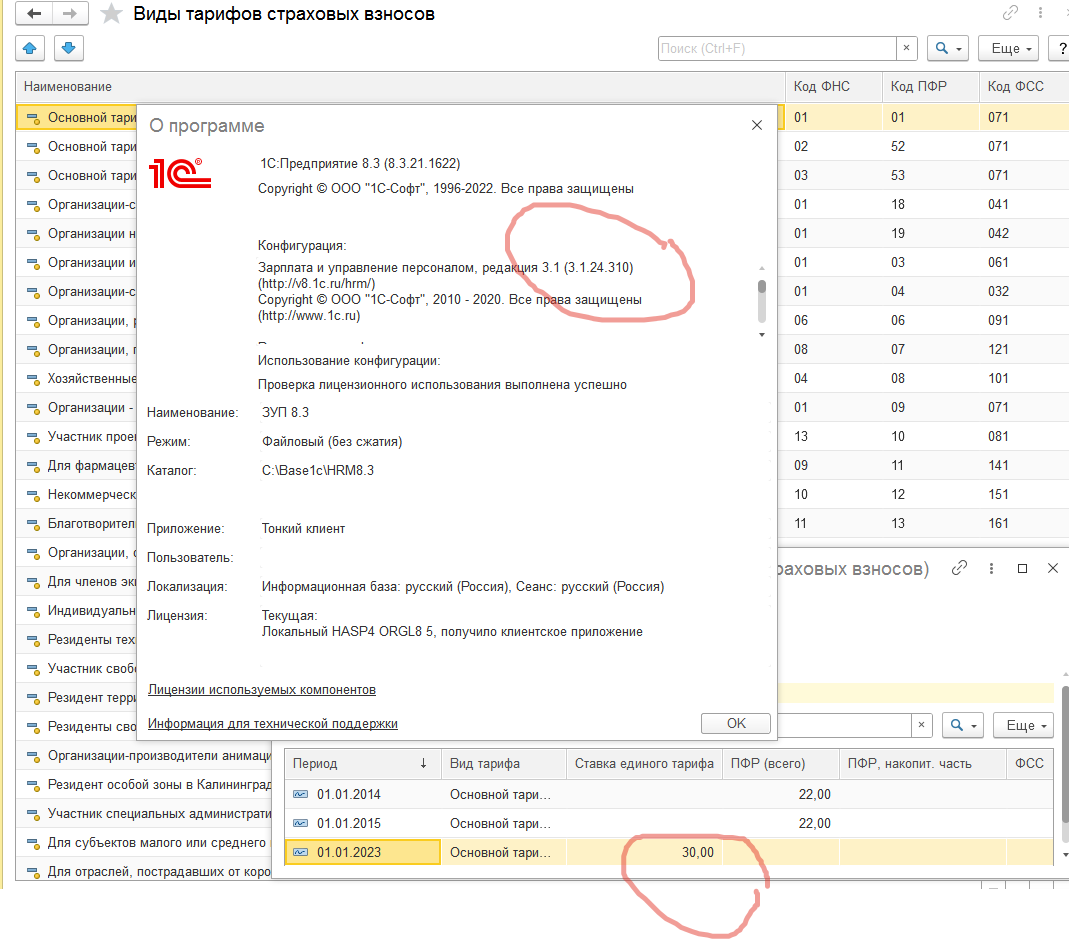Viewport: 1069px width, 939px height.
Task: Add the page to favorites with the star
Action: pos(111,14)
